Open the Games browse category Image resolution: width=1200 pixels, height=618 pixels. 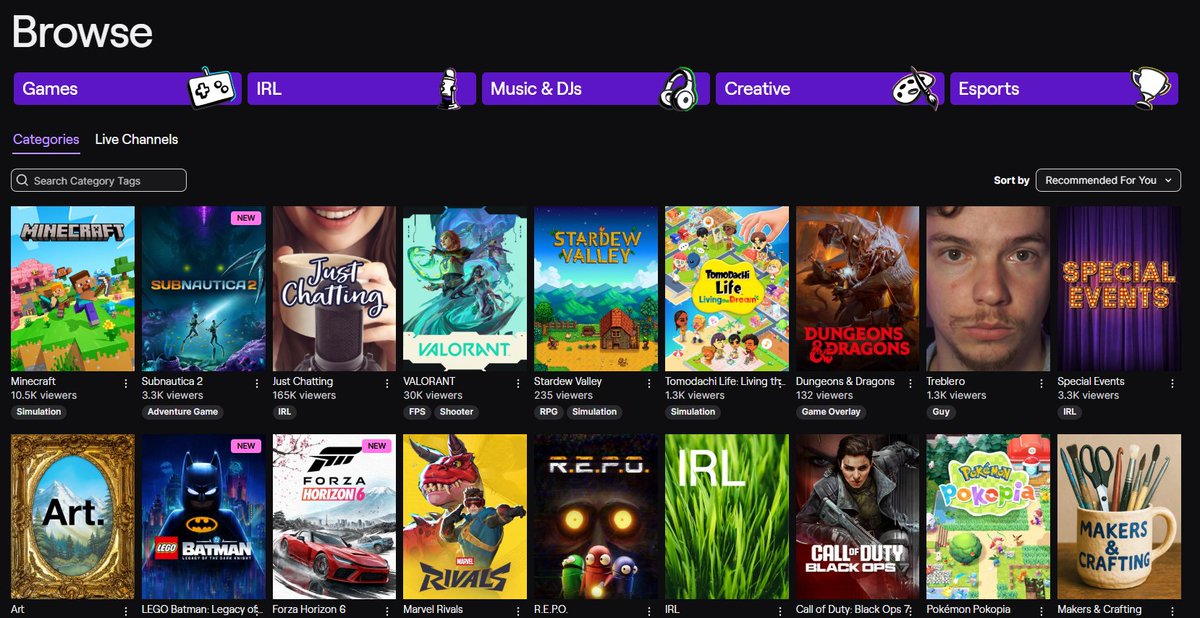click(x=127, y=88)
